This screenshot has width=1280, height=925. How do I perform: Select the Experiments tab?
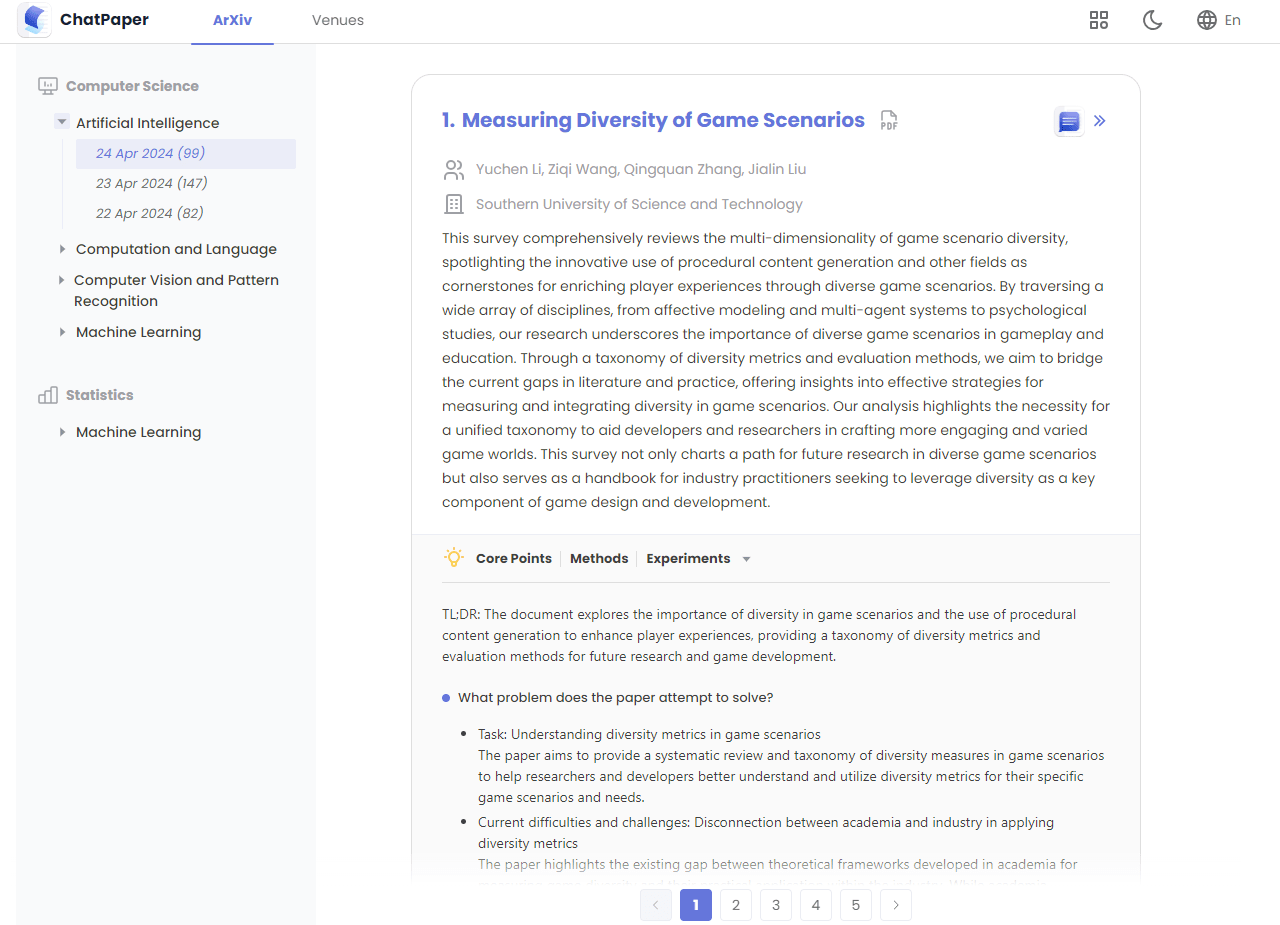point(688,559)
